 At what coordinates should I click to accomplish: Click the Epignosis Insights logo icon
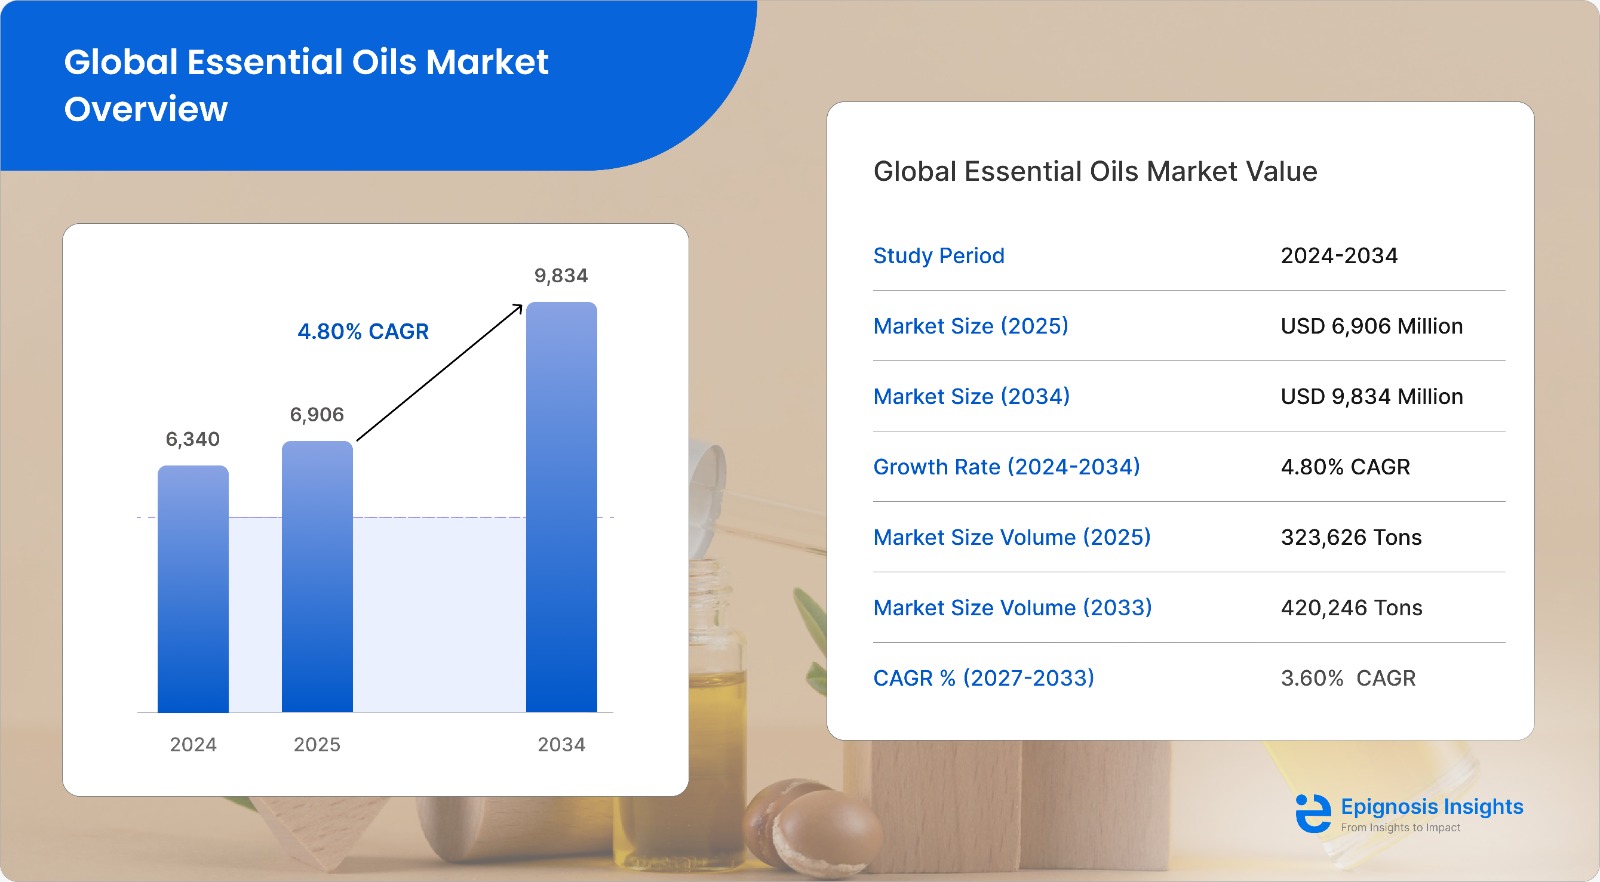(x=1313, y=814)
